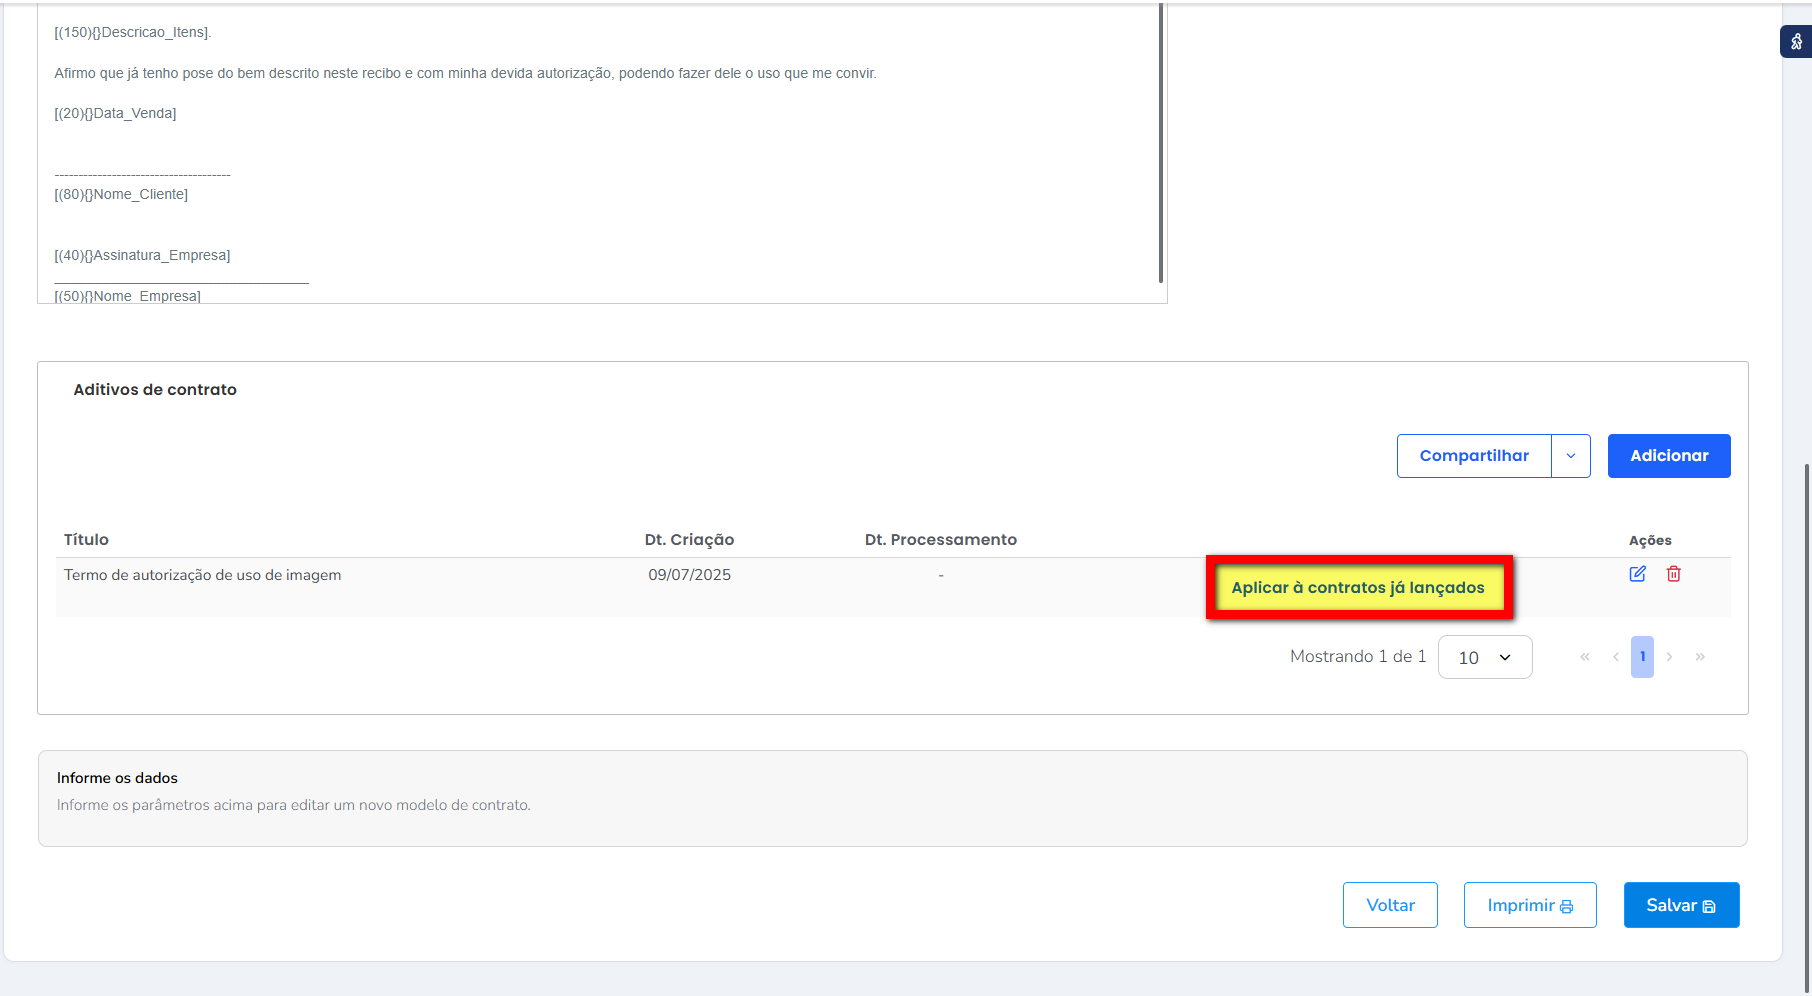
Task: Edit the Termo de autorização aditivo
Action: (1637, 574)
